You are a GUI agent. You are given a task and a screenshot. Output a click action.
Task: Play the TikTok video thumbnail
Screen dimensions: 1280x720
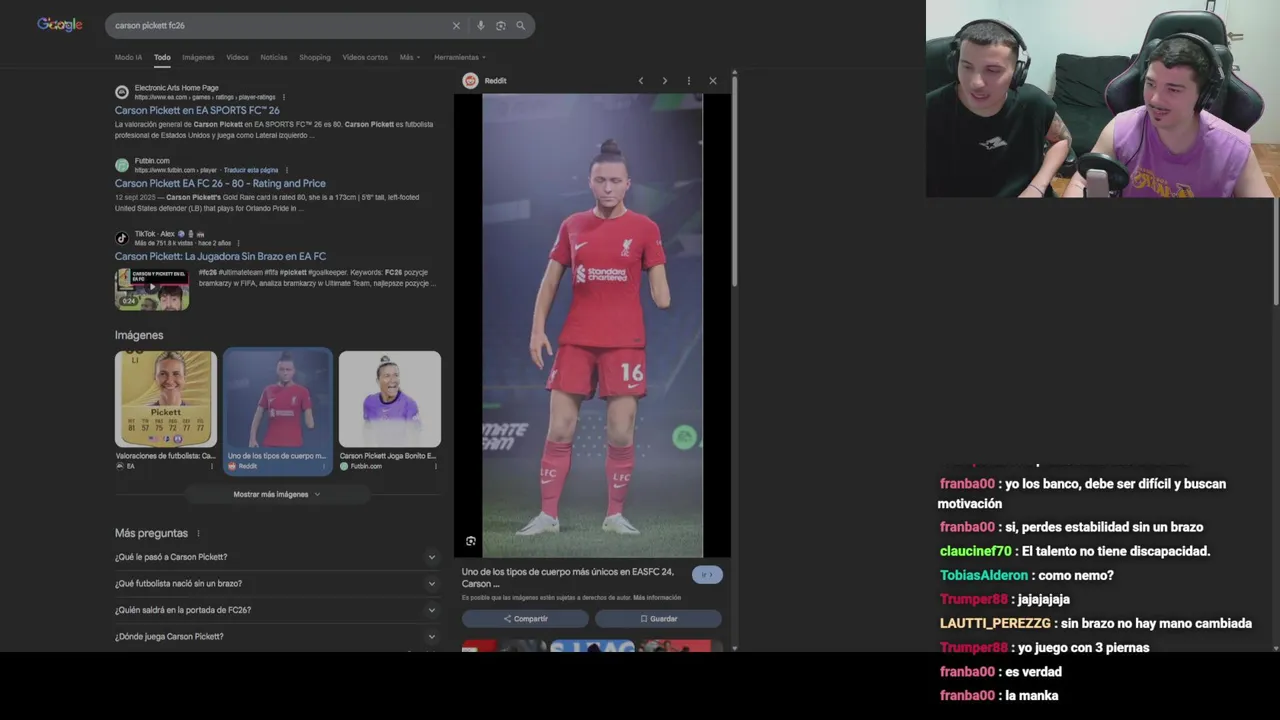click(152, 289)
